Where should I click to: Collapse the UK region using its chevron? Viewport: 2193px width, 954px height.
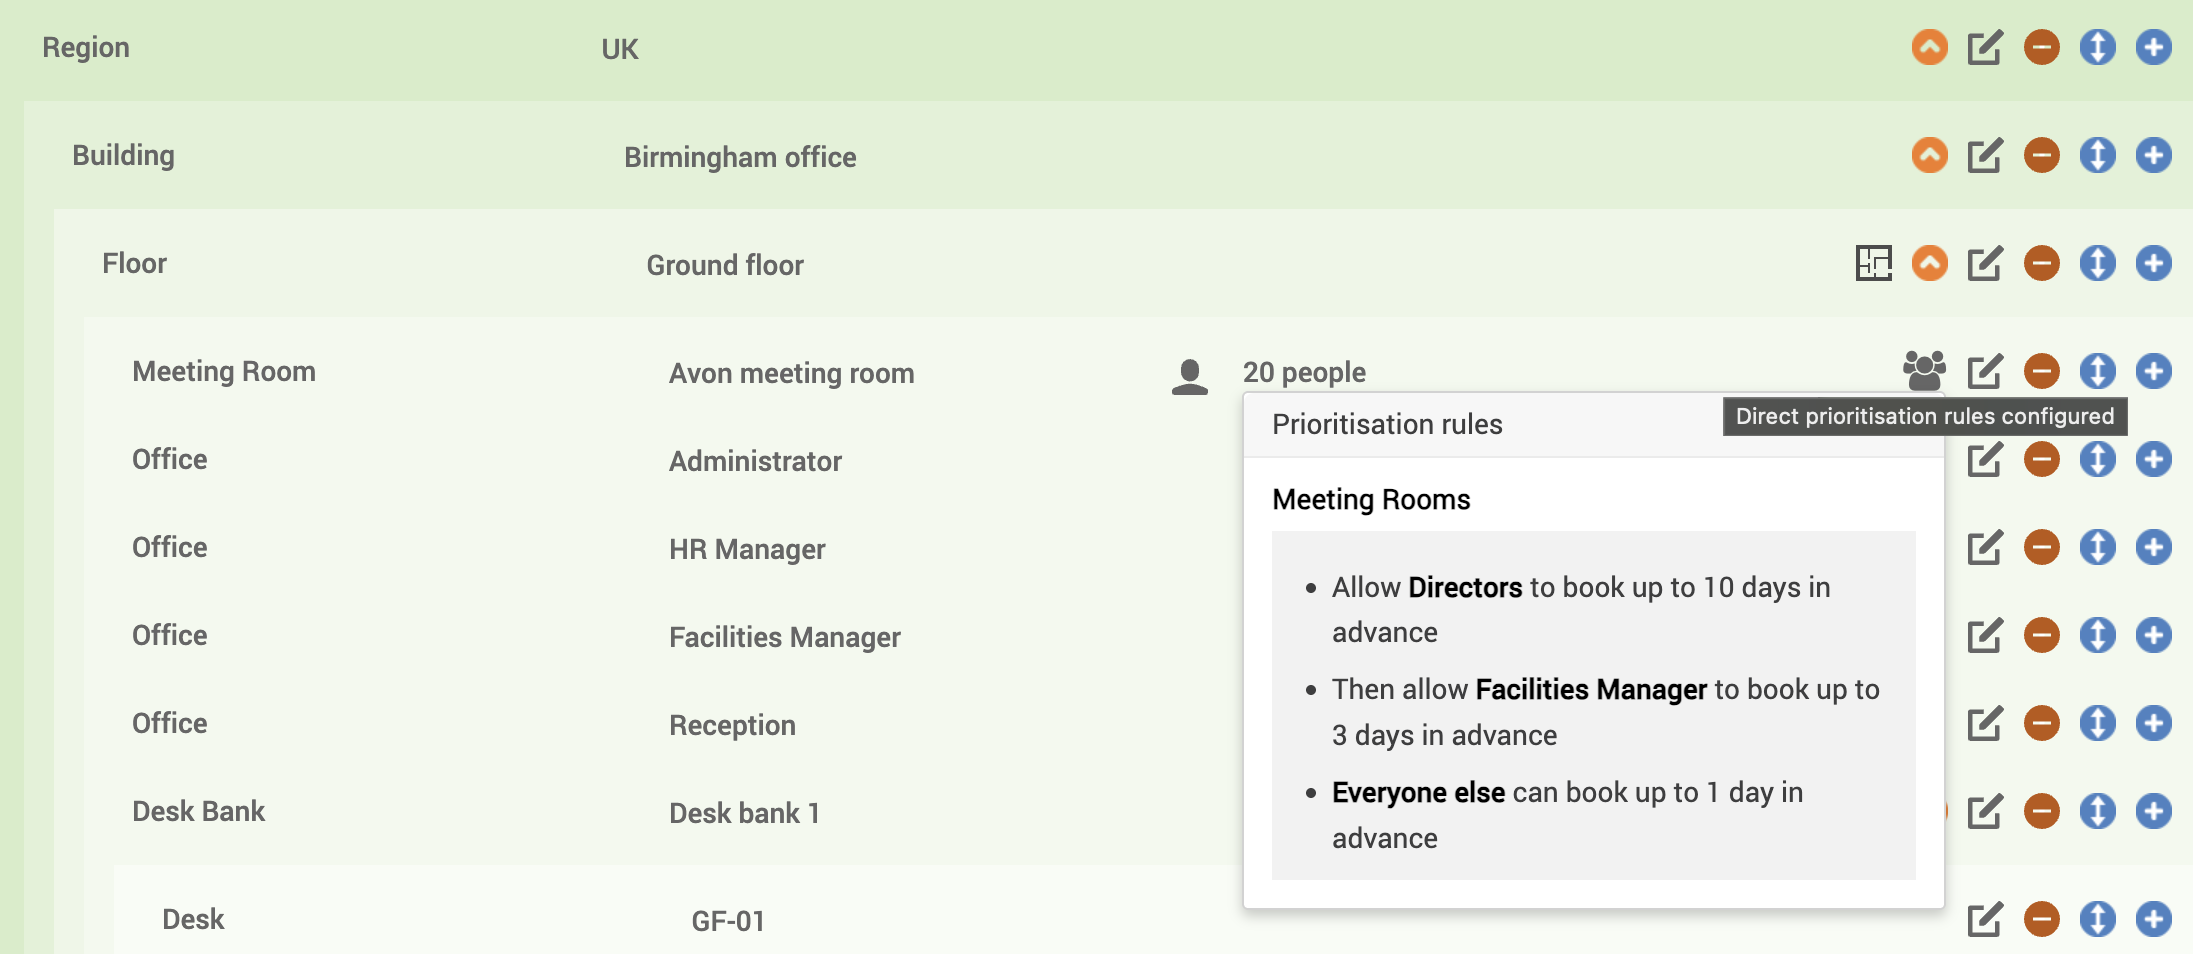pyautogui.click(x=1930, y=46)
